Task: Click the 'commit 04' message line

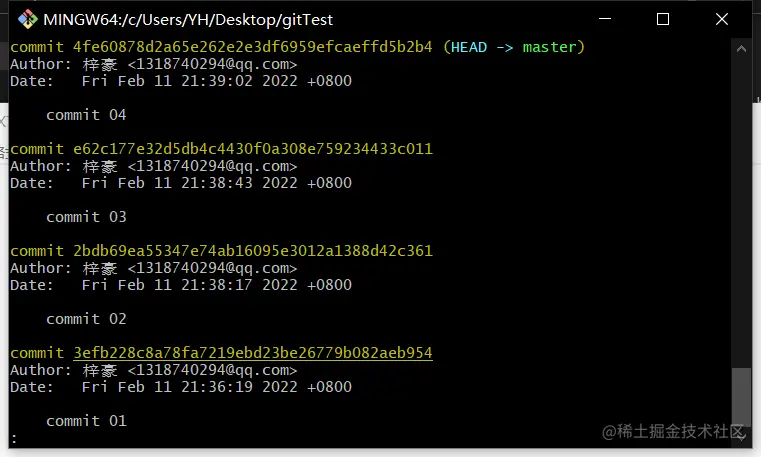Action: pos(86,115)
